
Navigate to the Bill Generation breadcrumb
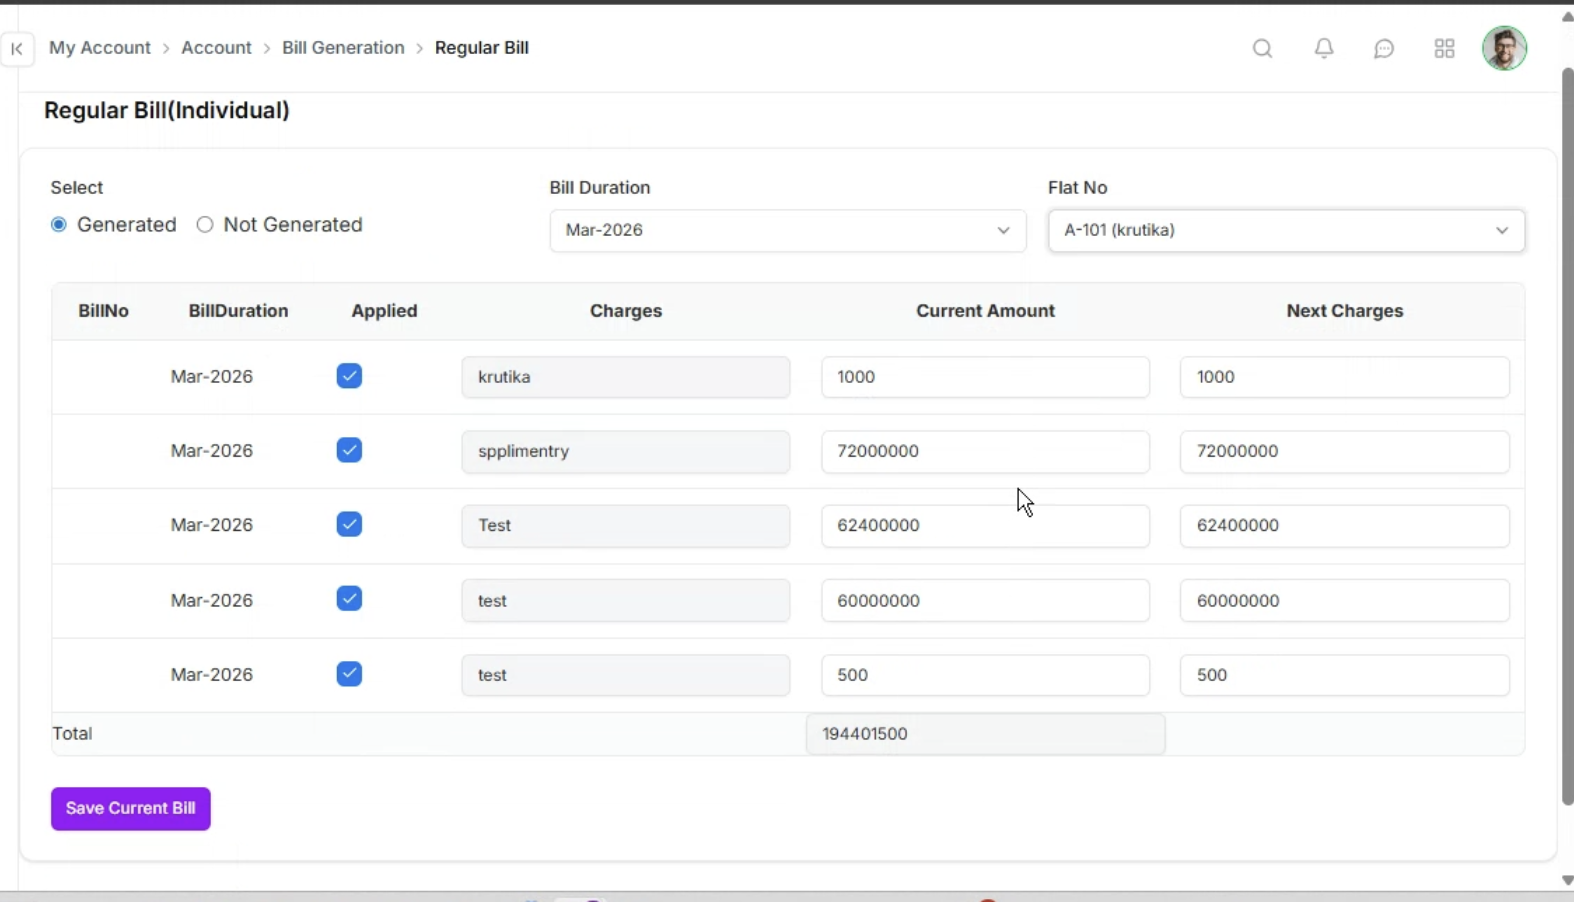click(x=343, y=48)
